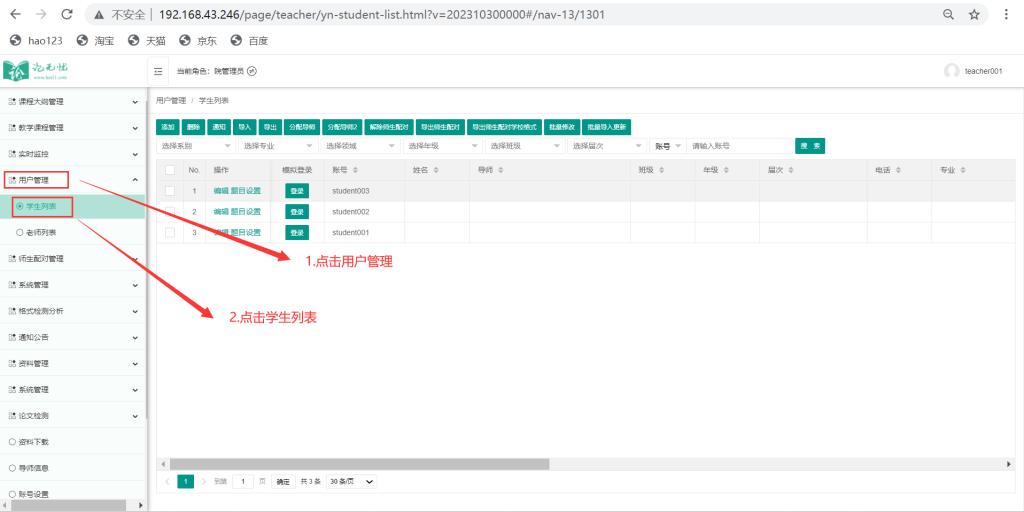This screenshot has height=512, width=1024.
Task: Click the role switch icon beside 院管理员
Action: tap(252, 71)
